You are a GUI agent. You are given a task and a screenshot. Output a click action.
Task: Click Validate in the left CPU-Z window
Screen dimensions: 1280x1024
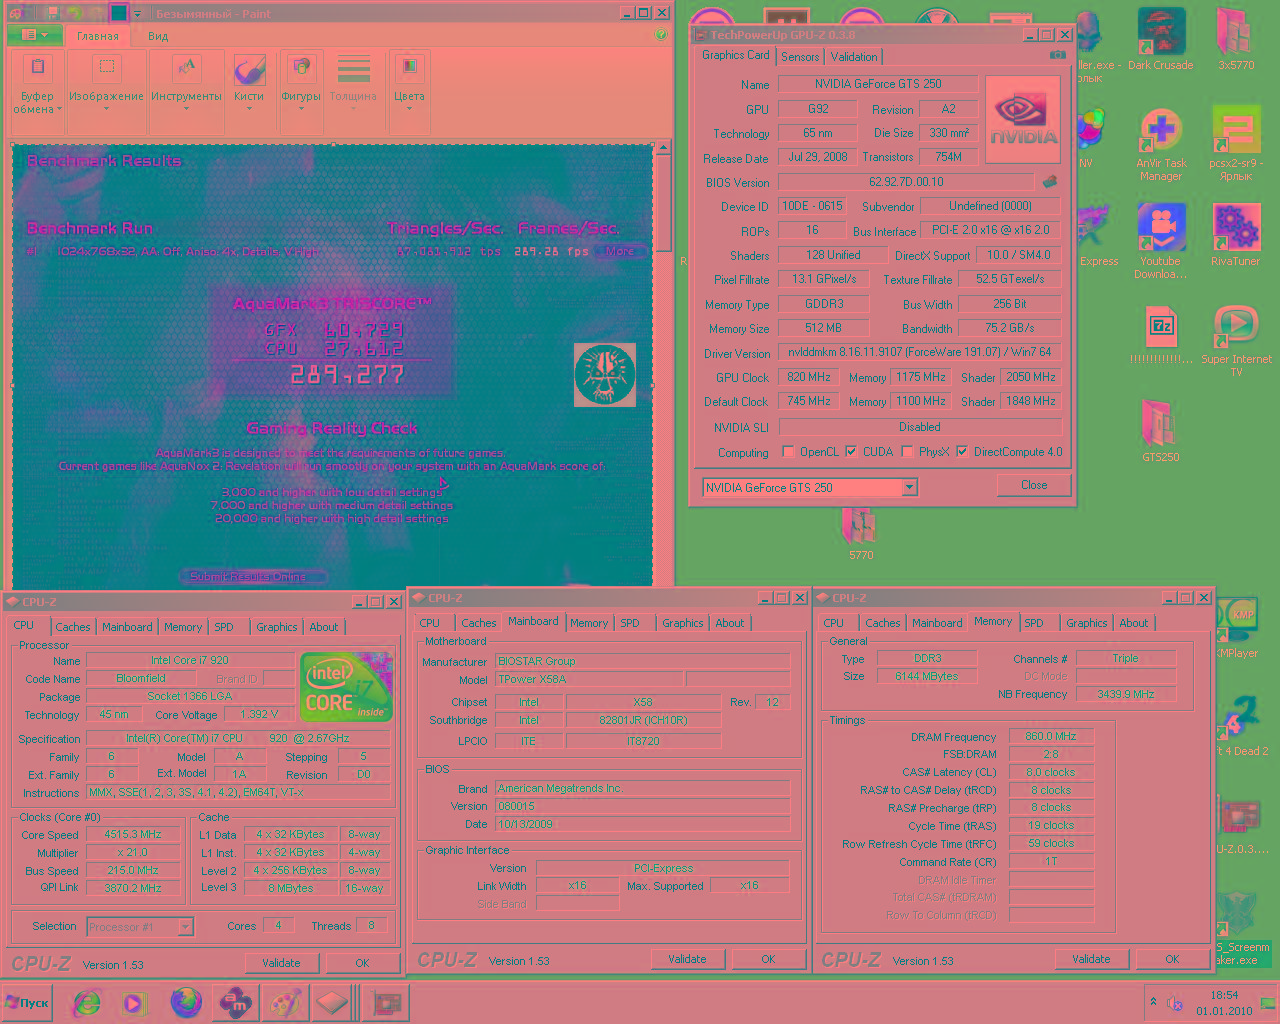click(x=281, y=963)
